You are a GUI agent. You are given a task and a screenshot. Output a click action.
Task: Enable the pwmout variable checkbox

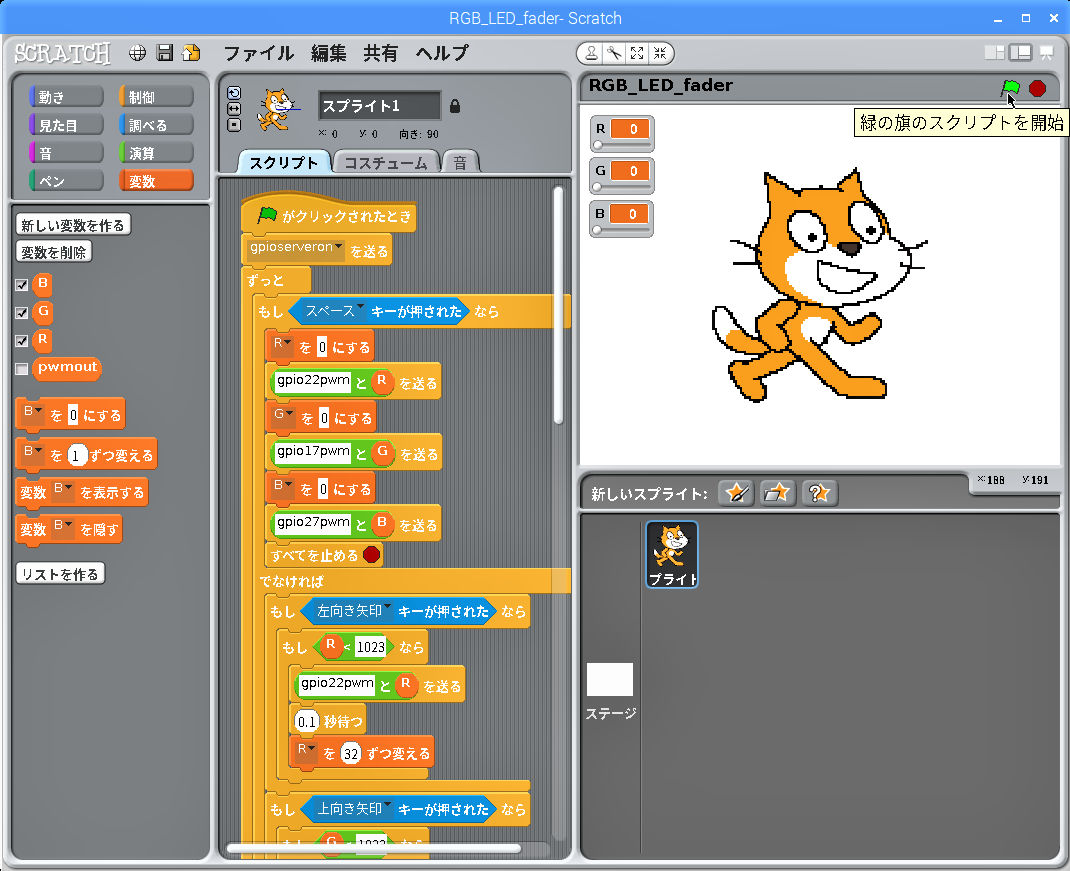pyautogui.click(x=22, y=369)
